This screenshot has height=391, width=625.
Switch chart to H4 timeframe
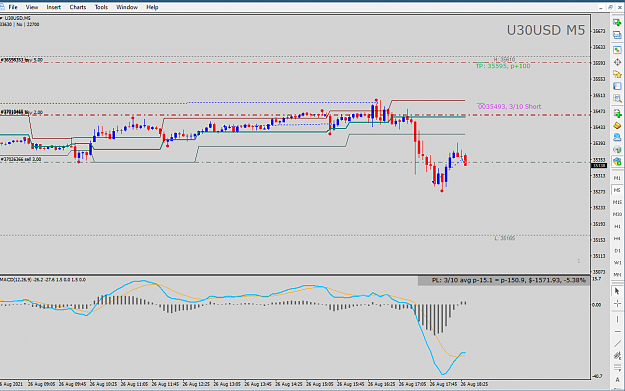tap(617, 238)
